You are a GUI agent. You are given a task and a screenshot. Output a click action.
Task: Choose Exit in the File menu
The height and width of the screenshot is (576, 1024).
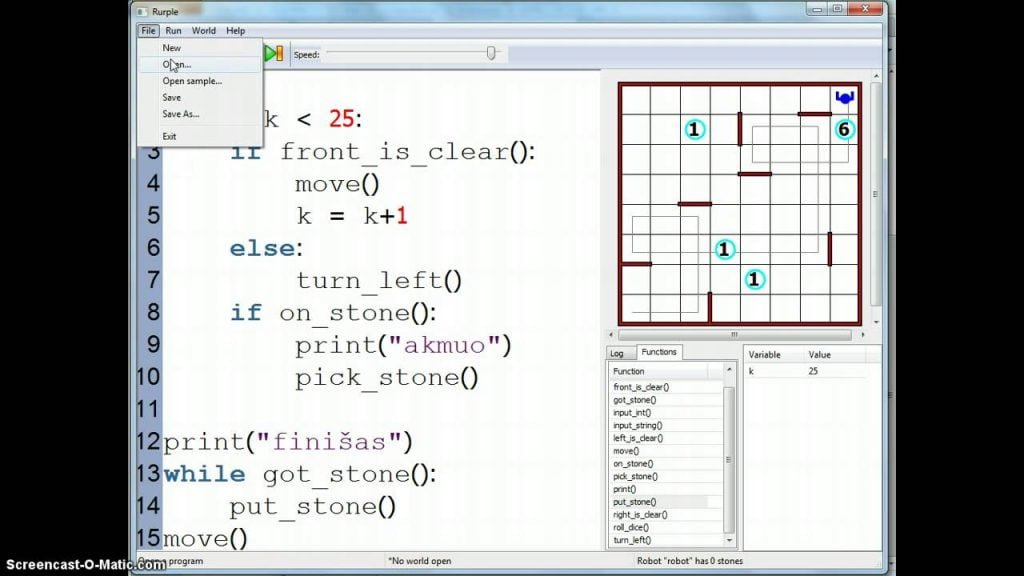(169, 136)
